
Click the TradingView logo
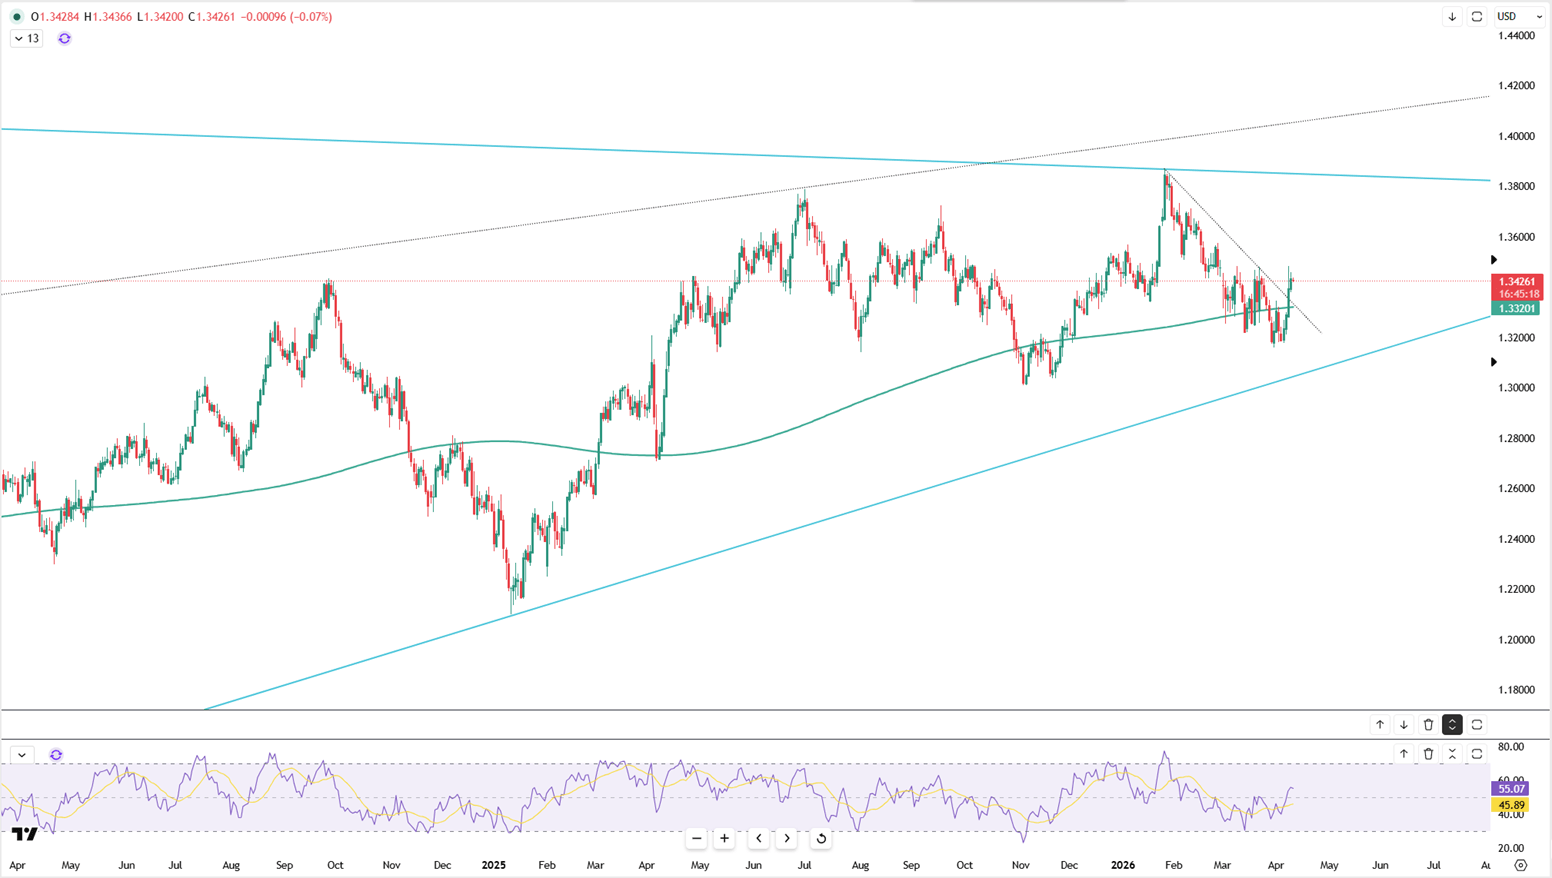click(25, 834)
